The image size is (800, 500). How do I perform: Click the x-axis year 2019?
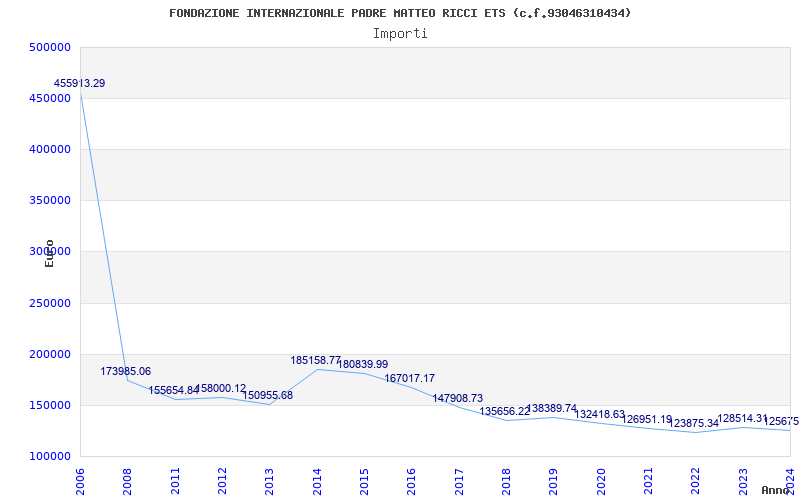[554, 481]
